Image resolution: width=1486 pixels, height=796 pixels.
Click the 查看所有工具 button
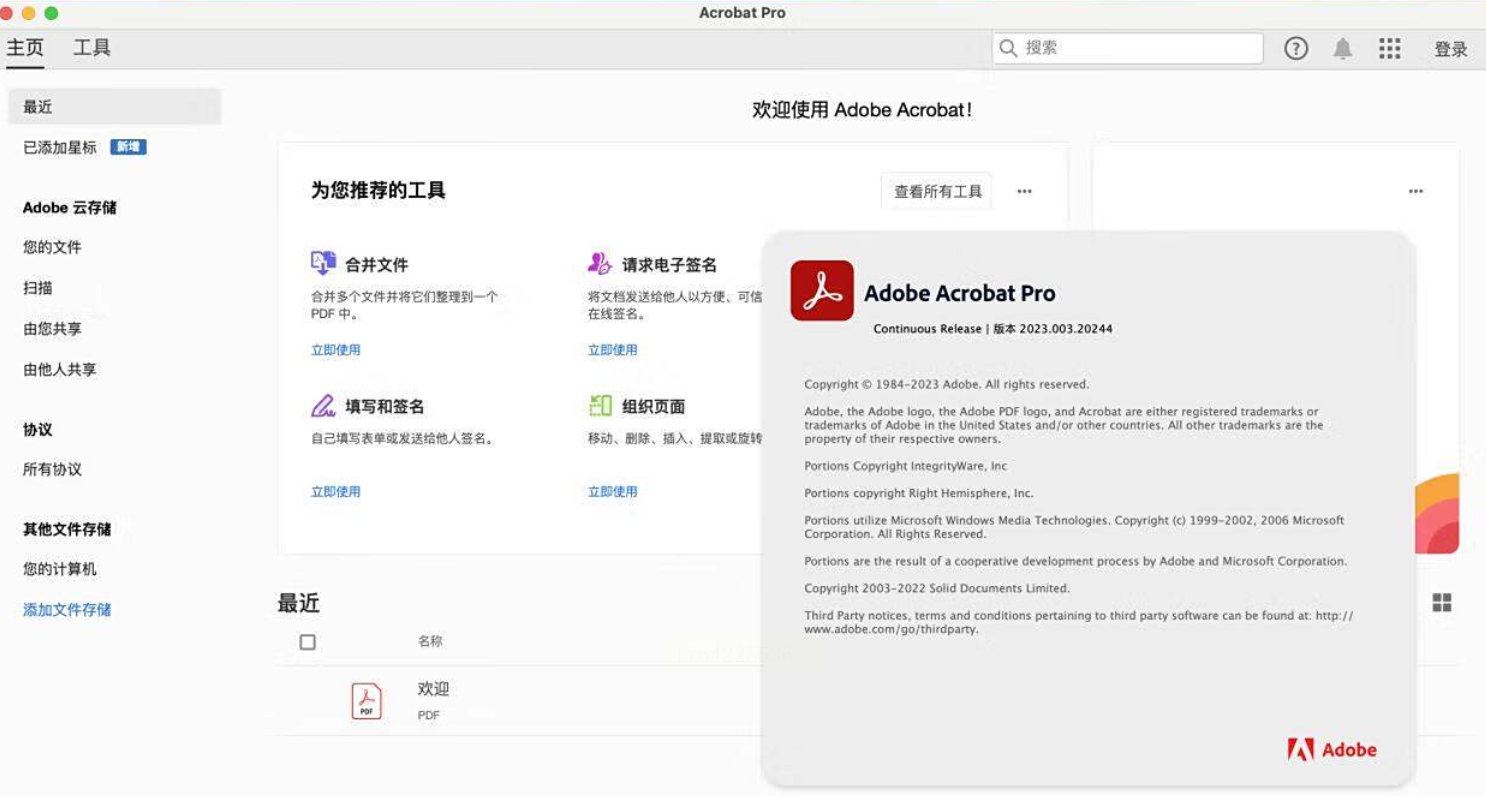937,192
